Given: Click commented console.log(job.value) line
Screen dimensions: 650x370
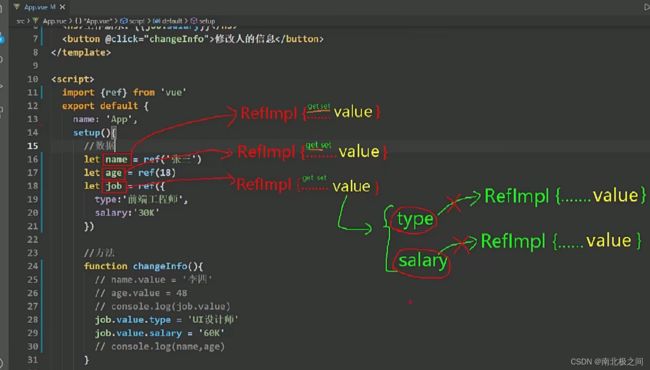Looking at the screenshot, I should 162,306.
